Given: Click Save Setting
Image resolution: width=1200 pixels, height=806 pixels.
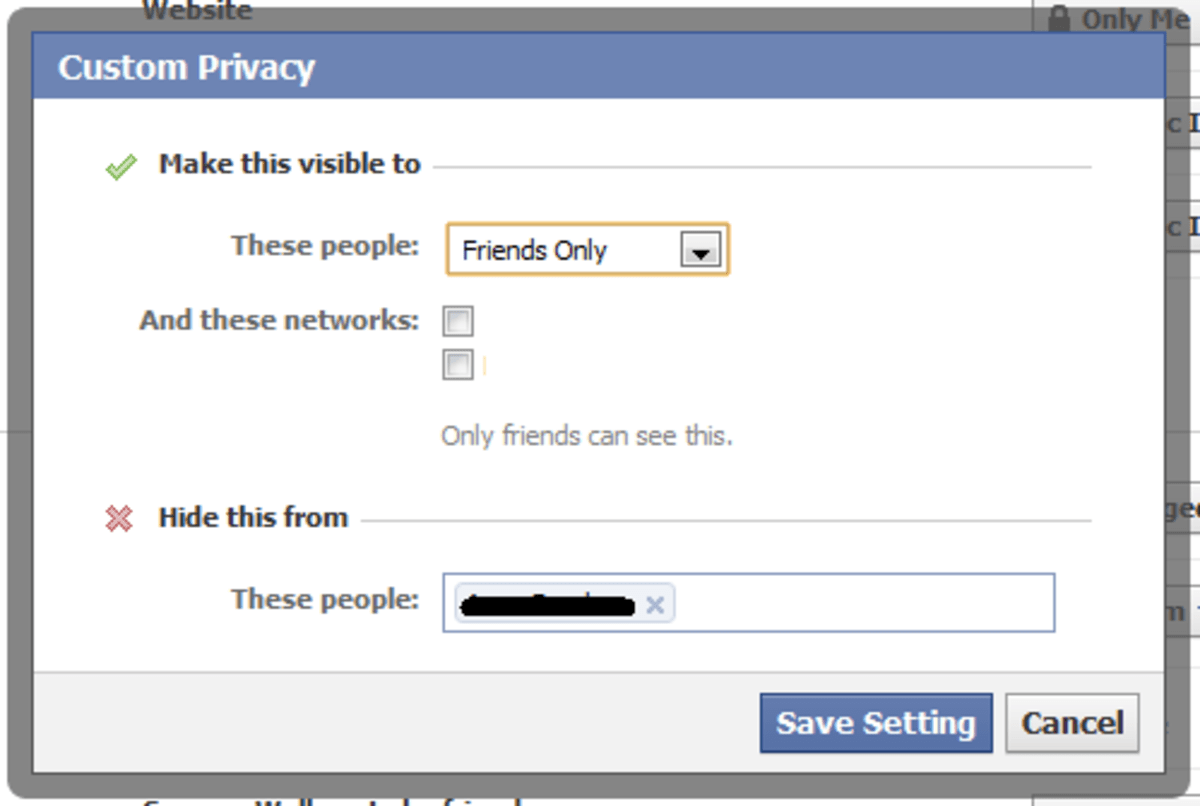Looking at the screenshot, I should click(x=876, y=722).
